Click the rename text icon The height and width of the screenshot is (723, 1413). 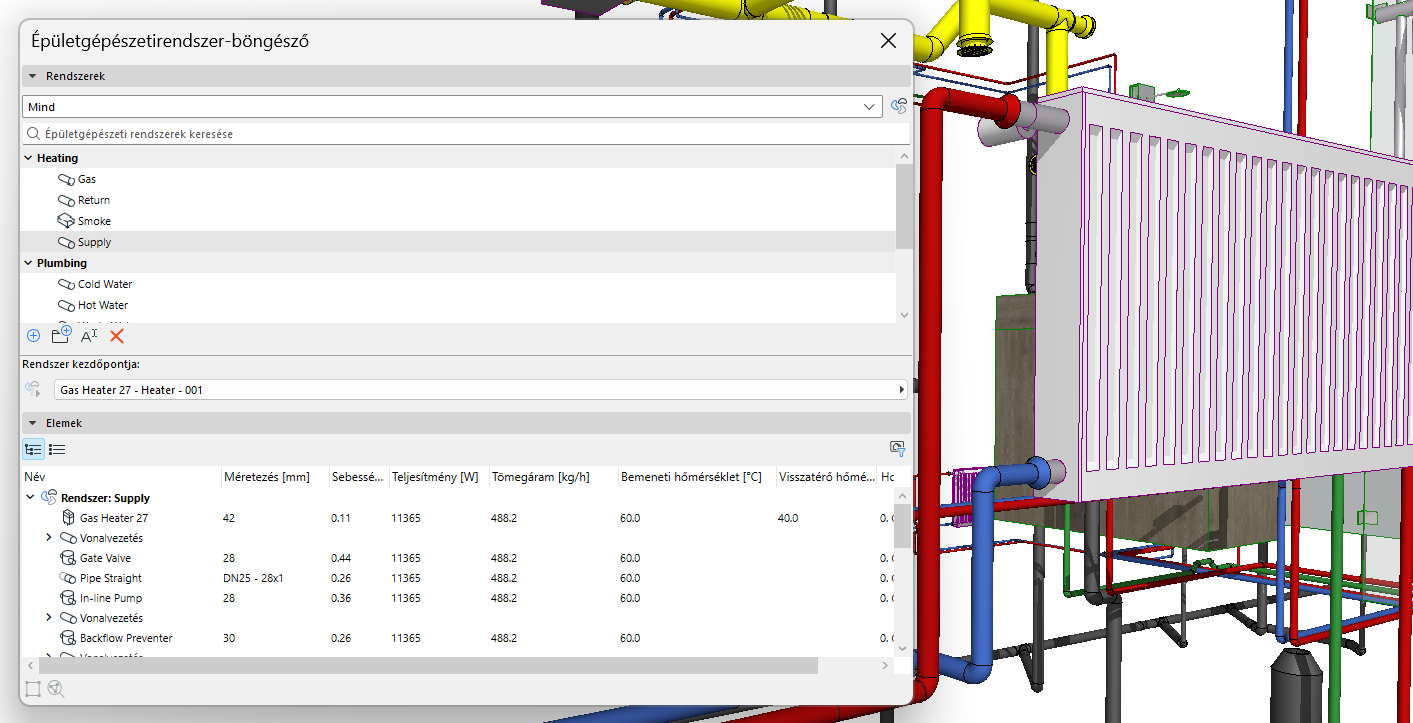coord(89,336)
